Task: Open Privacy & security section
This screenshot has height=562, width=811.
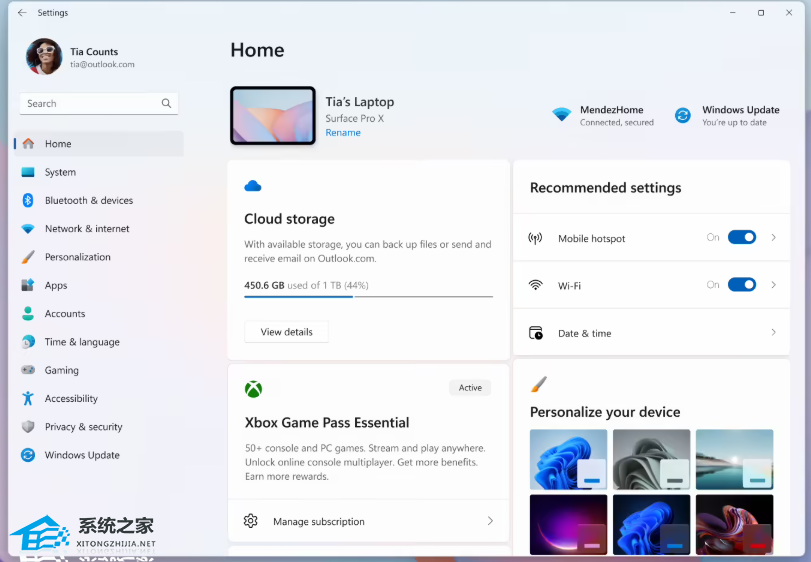Action: pos(99,427)
